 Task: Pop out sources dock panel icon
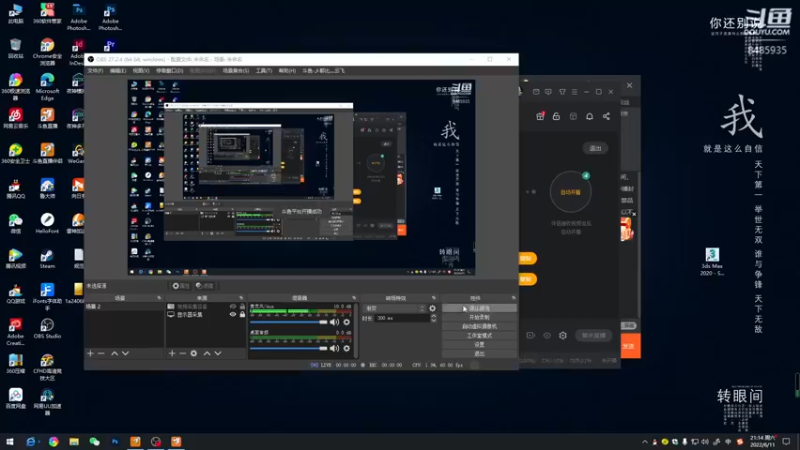pyautogui.click(x=241, y=298)
